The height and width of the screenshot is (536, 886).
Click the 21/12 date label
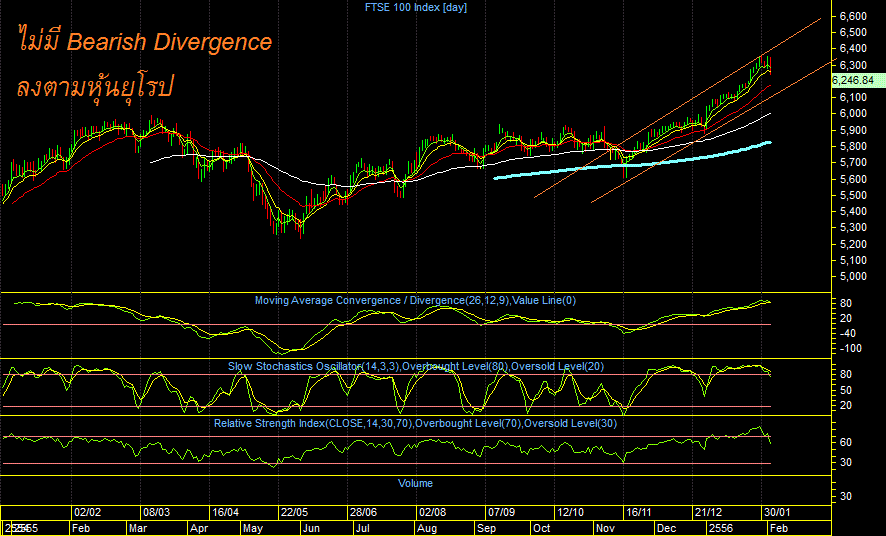pos(709,513)
